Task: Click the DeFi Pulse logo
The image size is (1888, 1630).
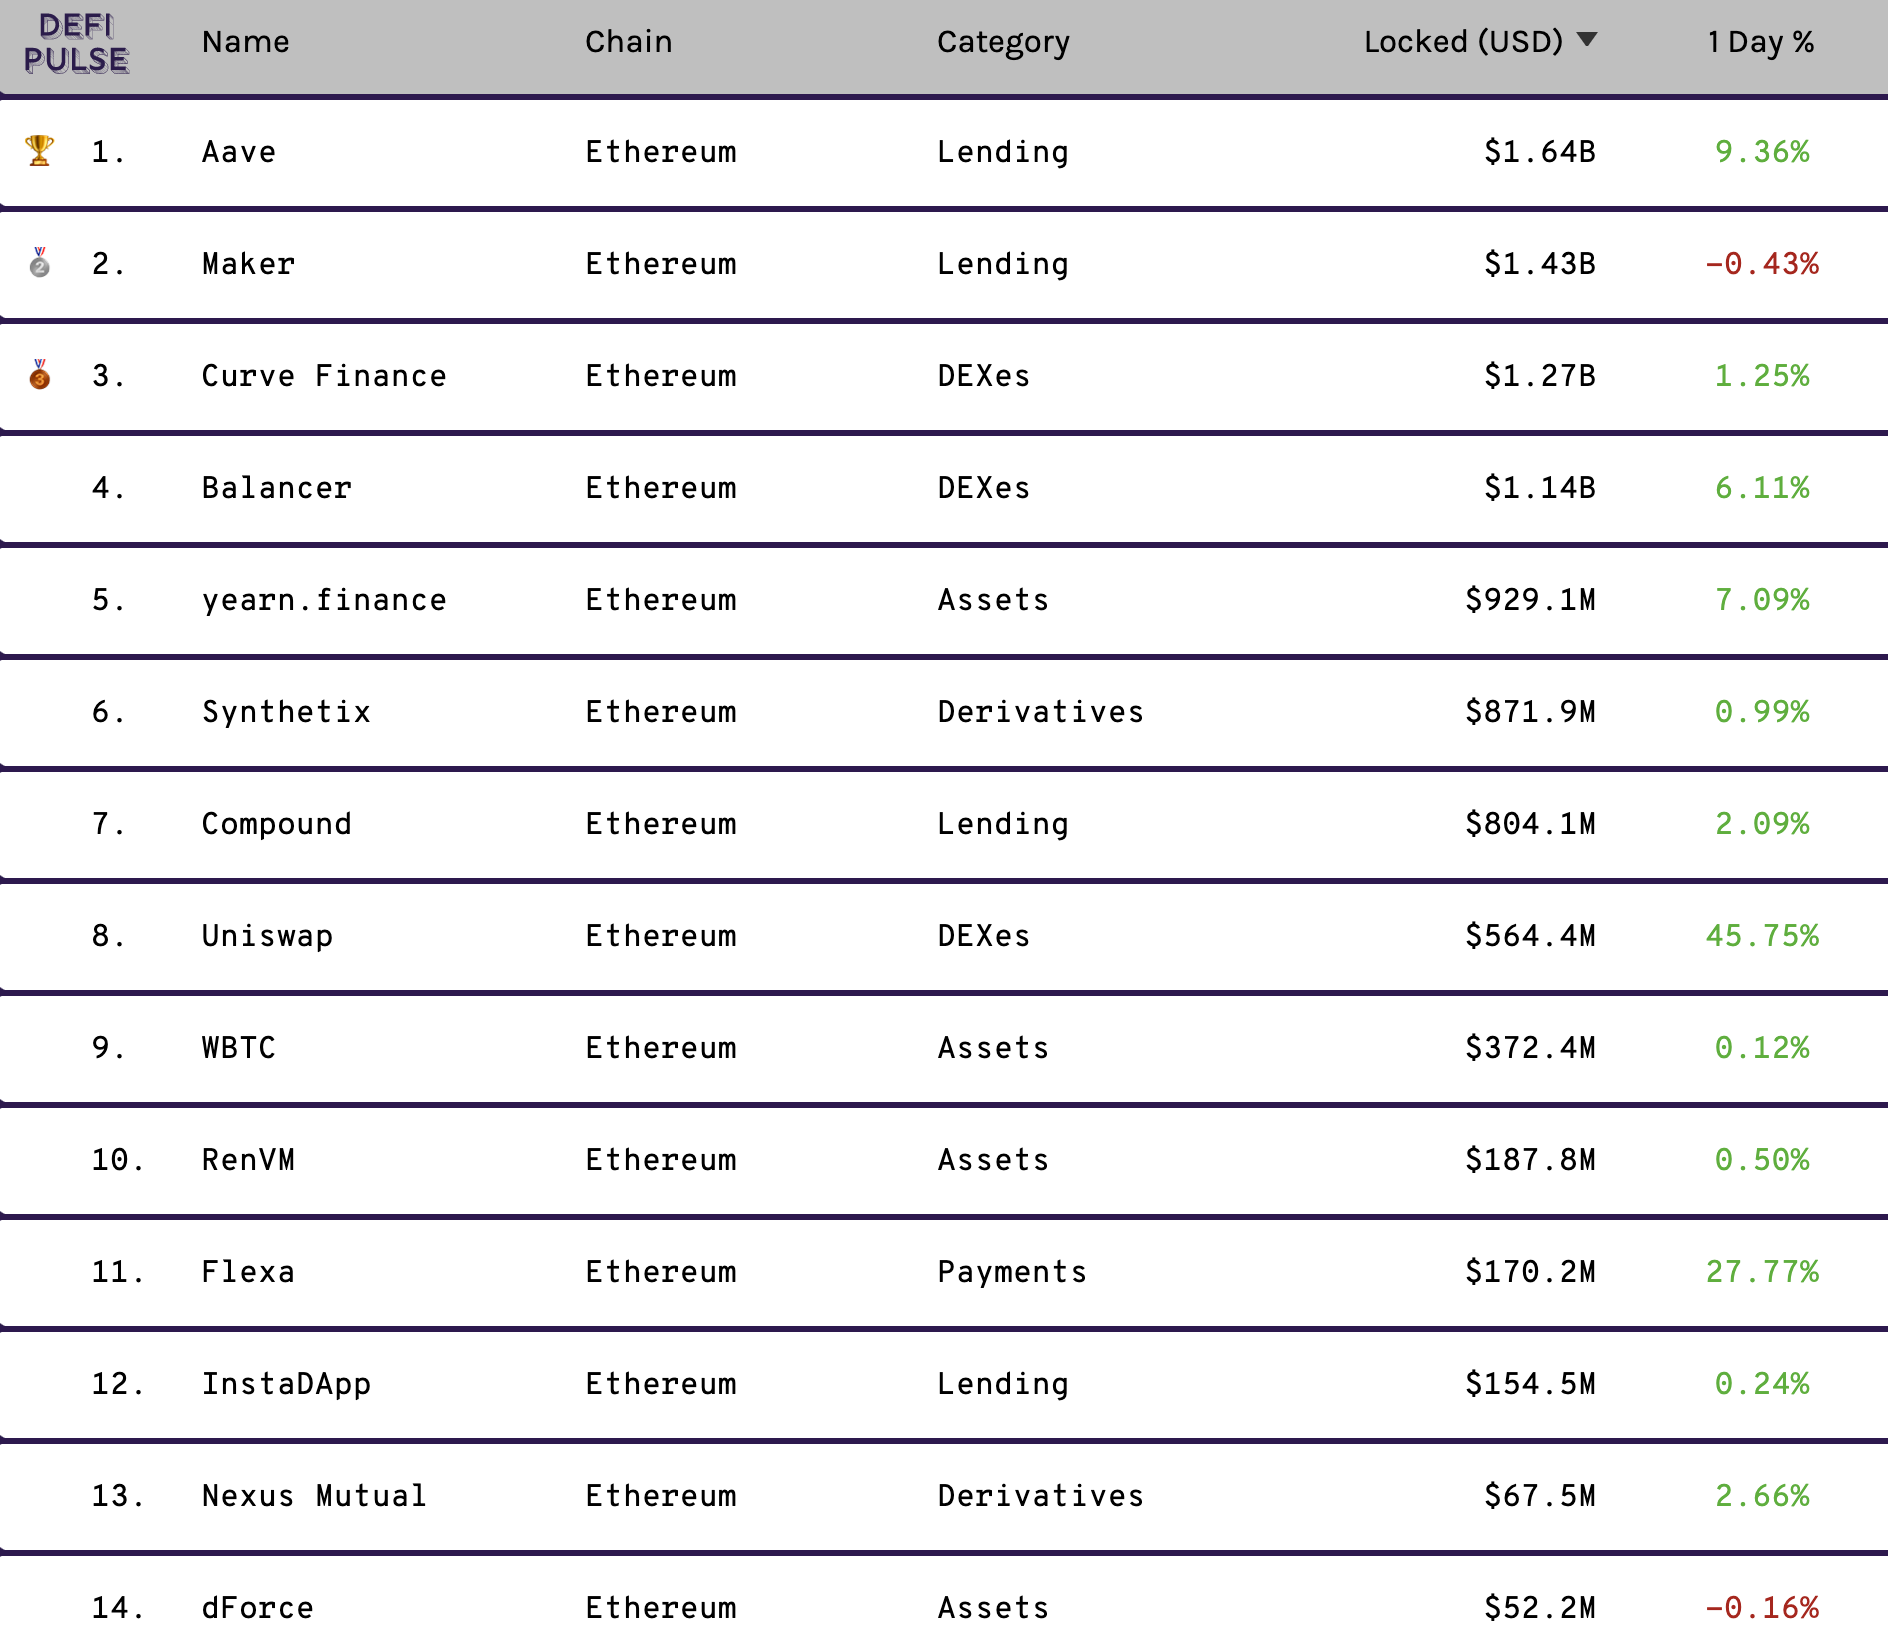Action: (76, 44)
